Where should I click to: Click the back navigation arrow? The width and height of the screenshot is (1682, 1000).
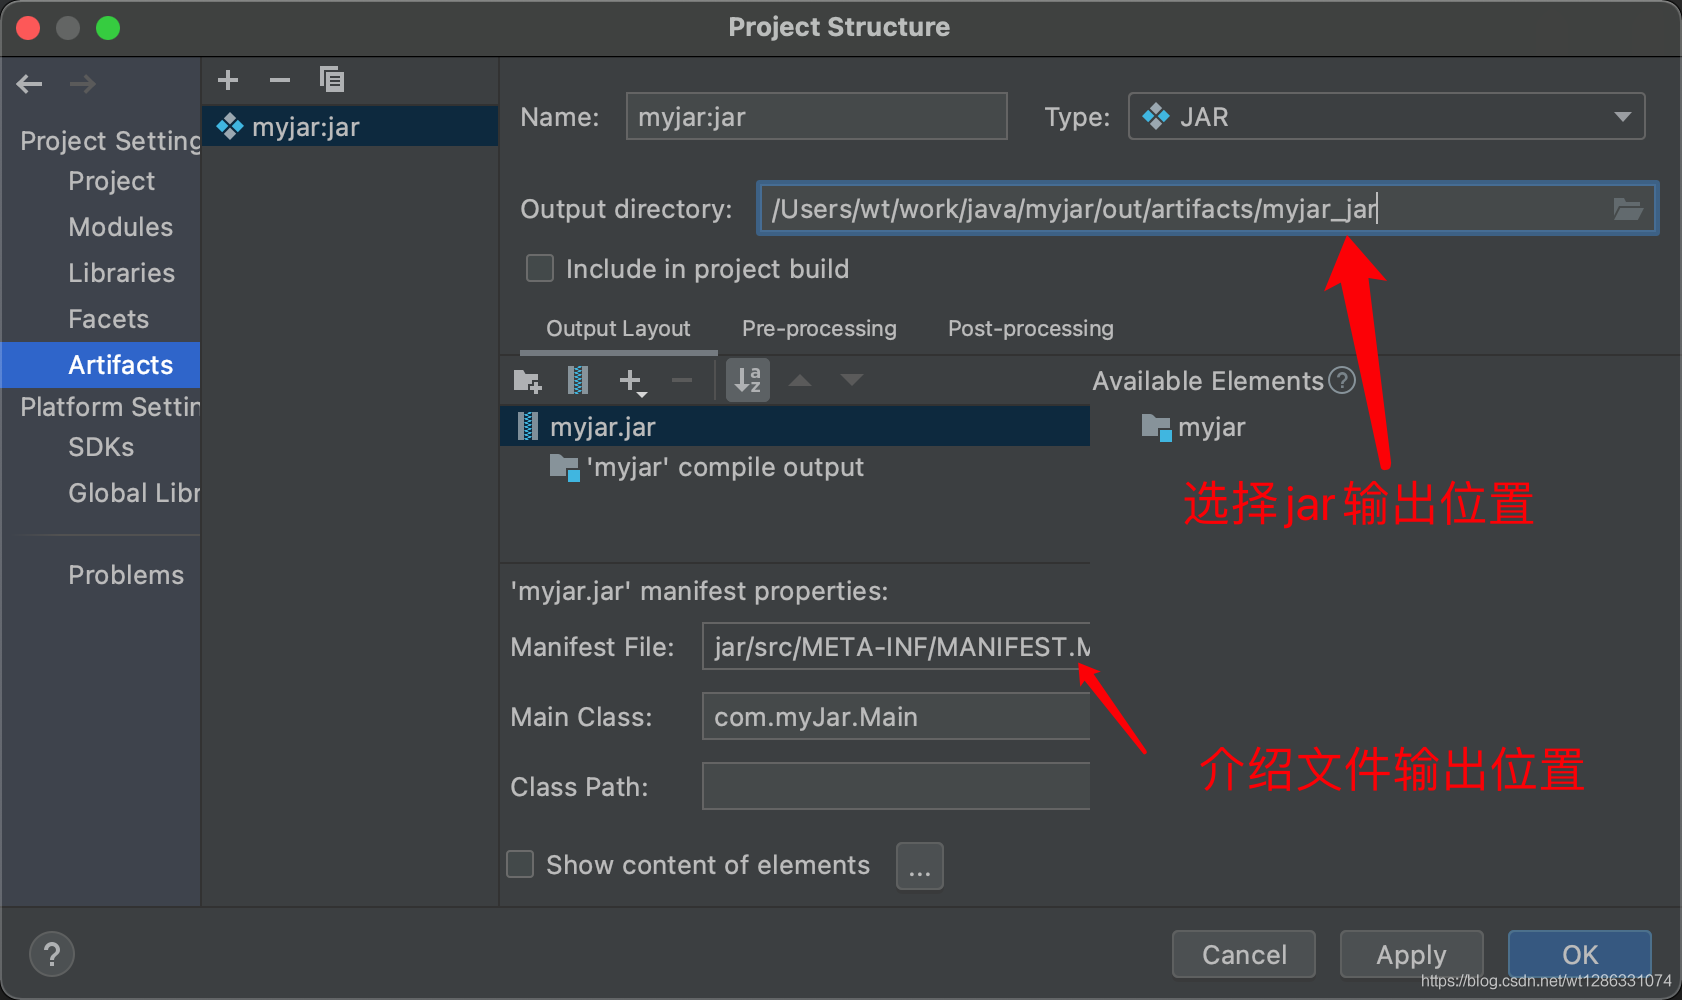tap(30, 84)
